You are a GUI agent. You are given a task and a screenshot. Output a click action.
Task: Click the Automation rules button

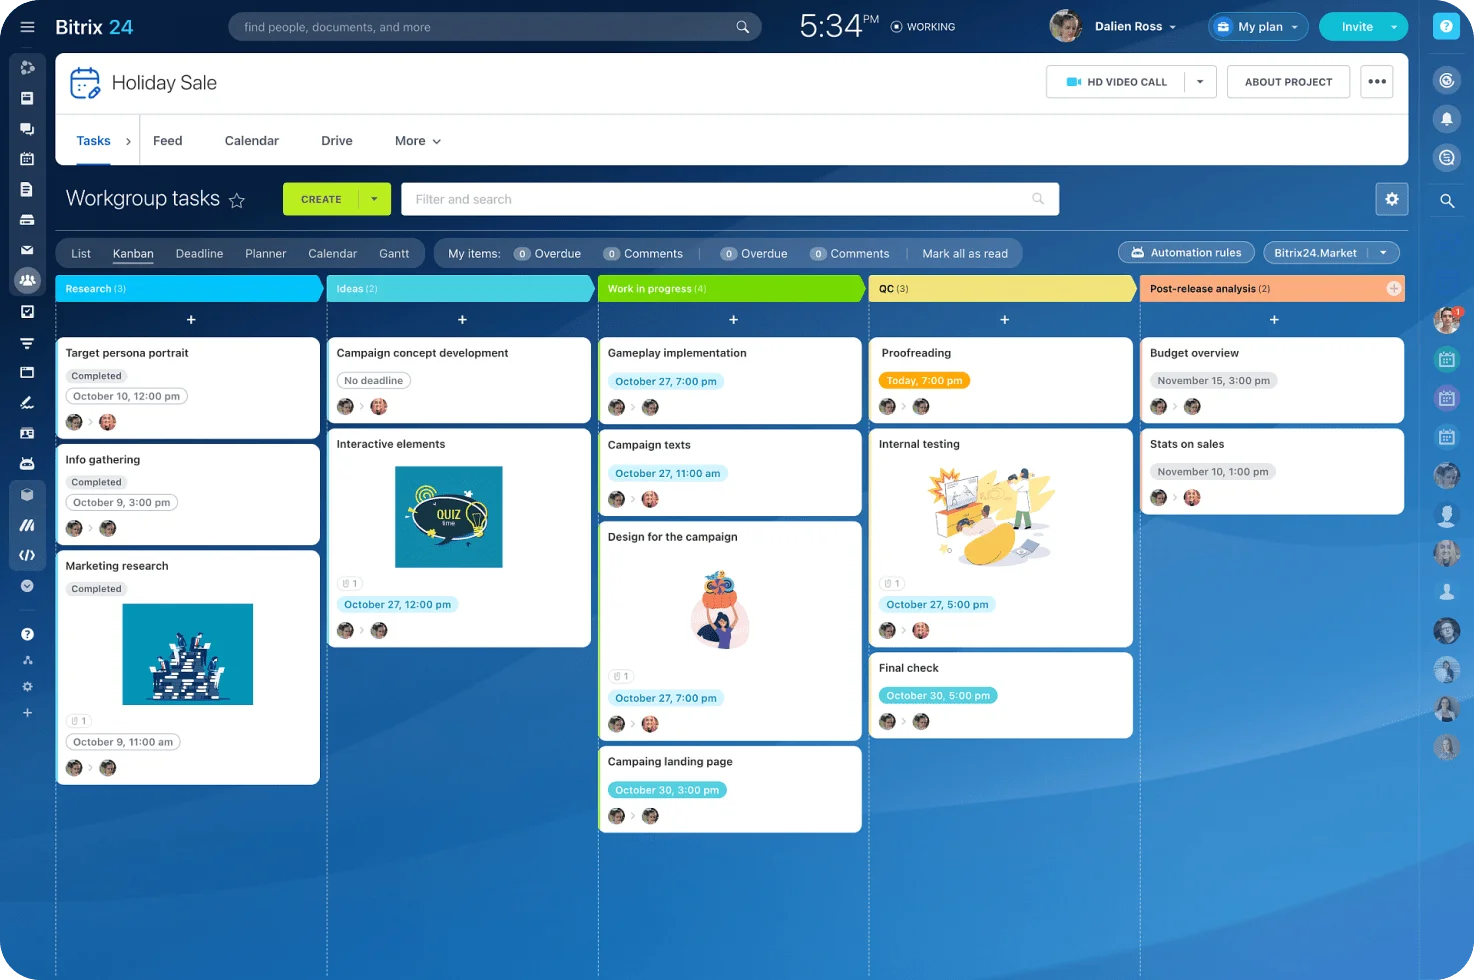point(1186,253)
